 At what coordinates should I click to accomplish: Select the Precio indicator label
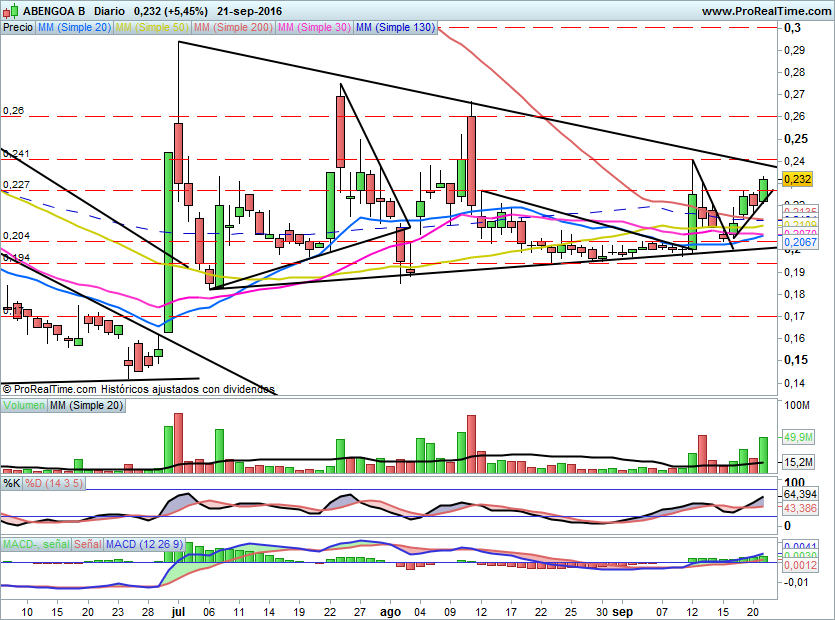17,28
